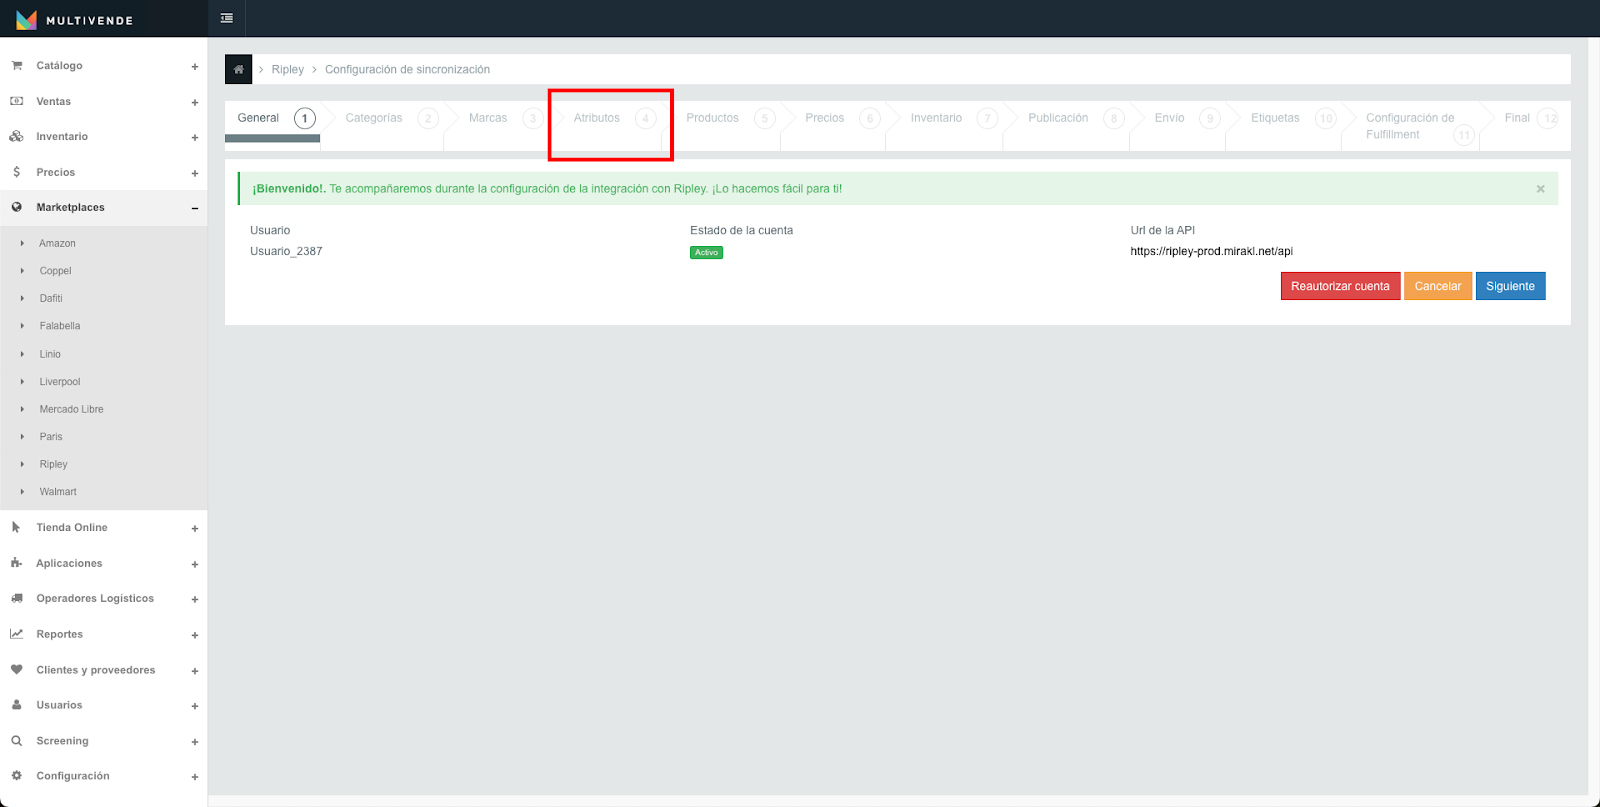Expand the Catálogo menu plus sign
Screen dimensions: 1600x807
coord(195,67)
